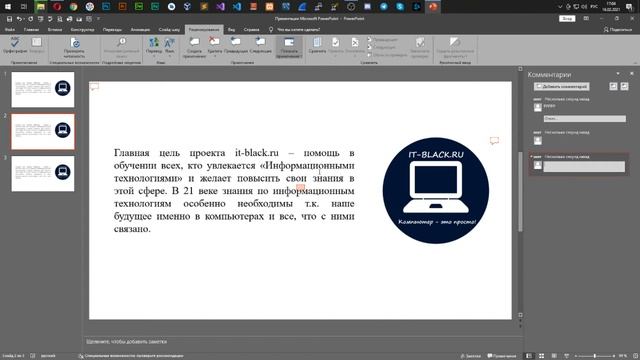Open the PowerPoint icon on the taskbar

pyautogui.click(x=433, y=7)
